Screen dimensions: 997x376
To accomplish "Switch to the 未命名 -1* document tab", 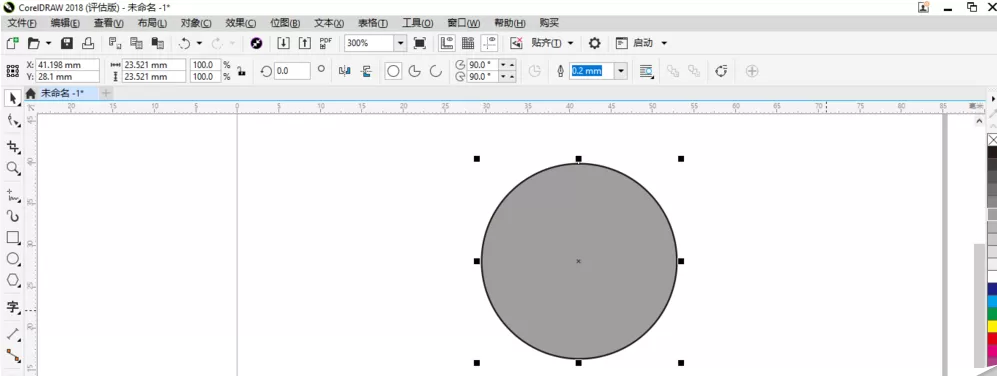I will (x=62, y=93).
